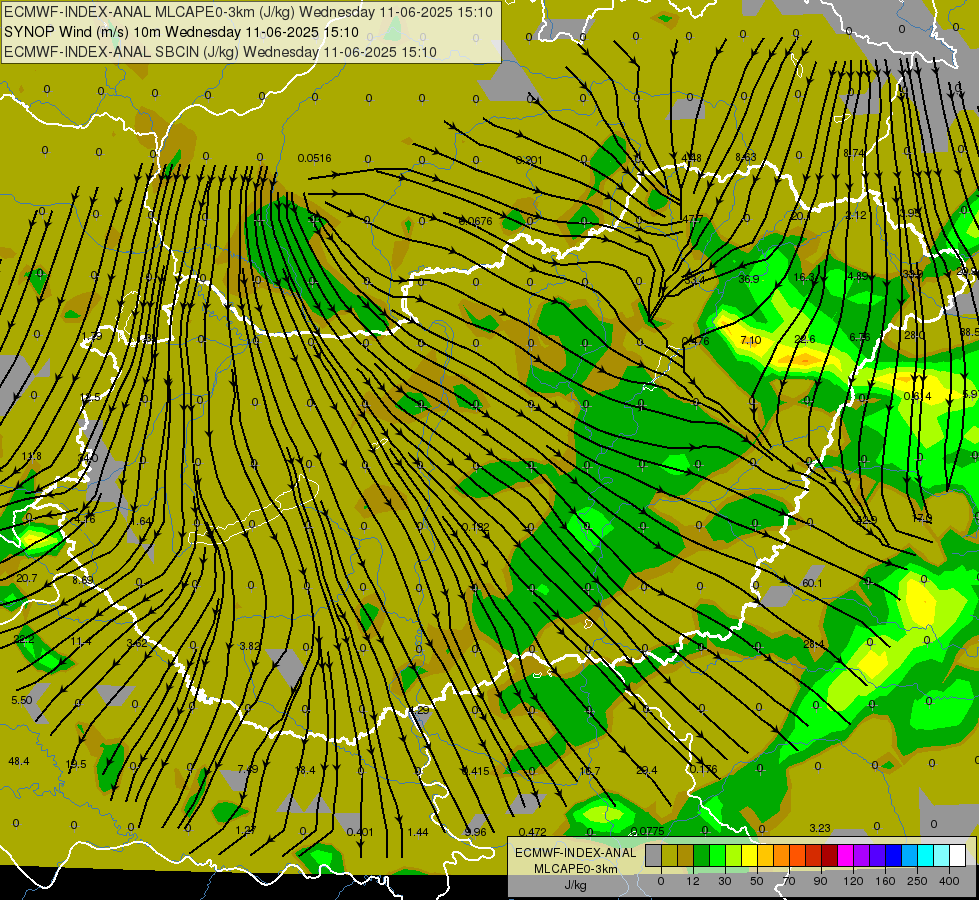Click the map value 3.23
The image size is (979, 900).
click(x=820, y=828)
